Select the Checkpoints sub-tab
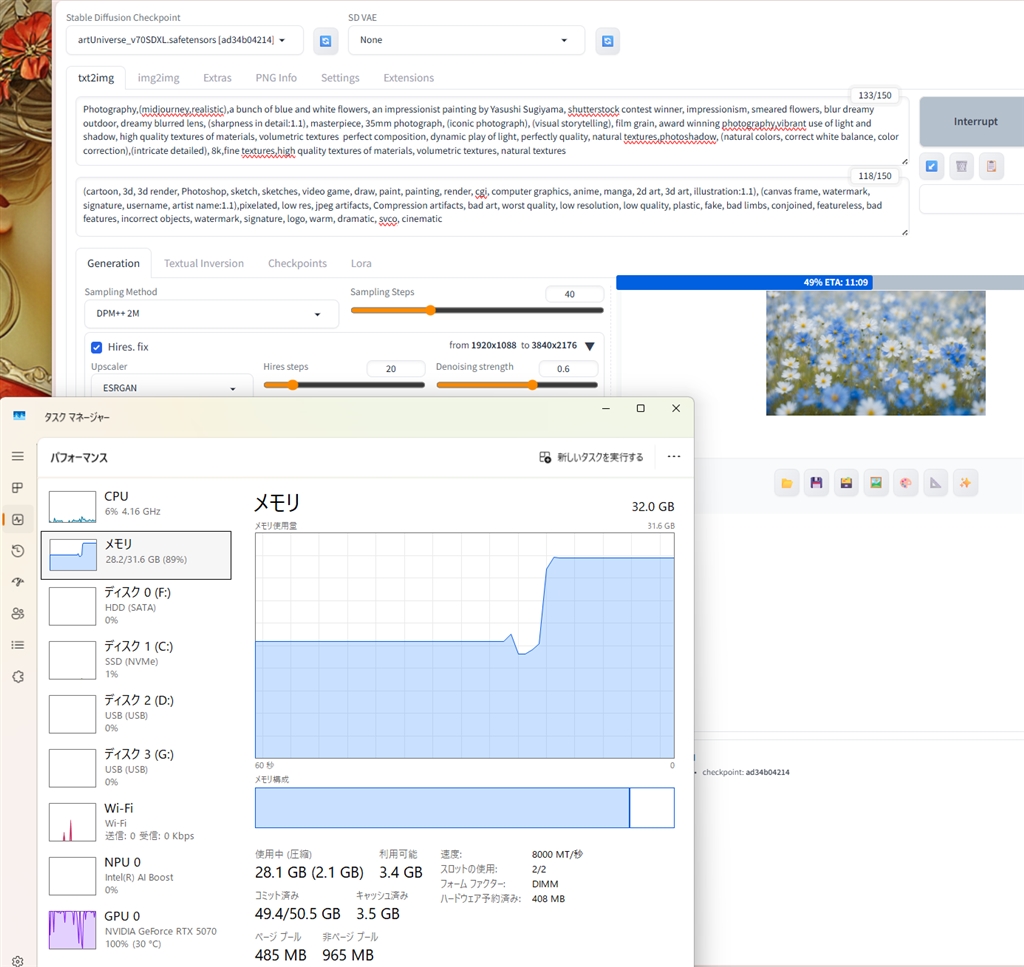This screenshot has width=1024, height=967. tap(297, 263)
